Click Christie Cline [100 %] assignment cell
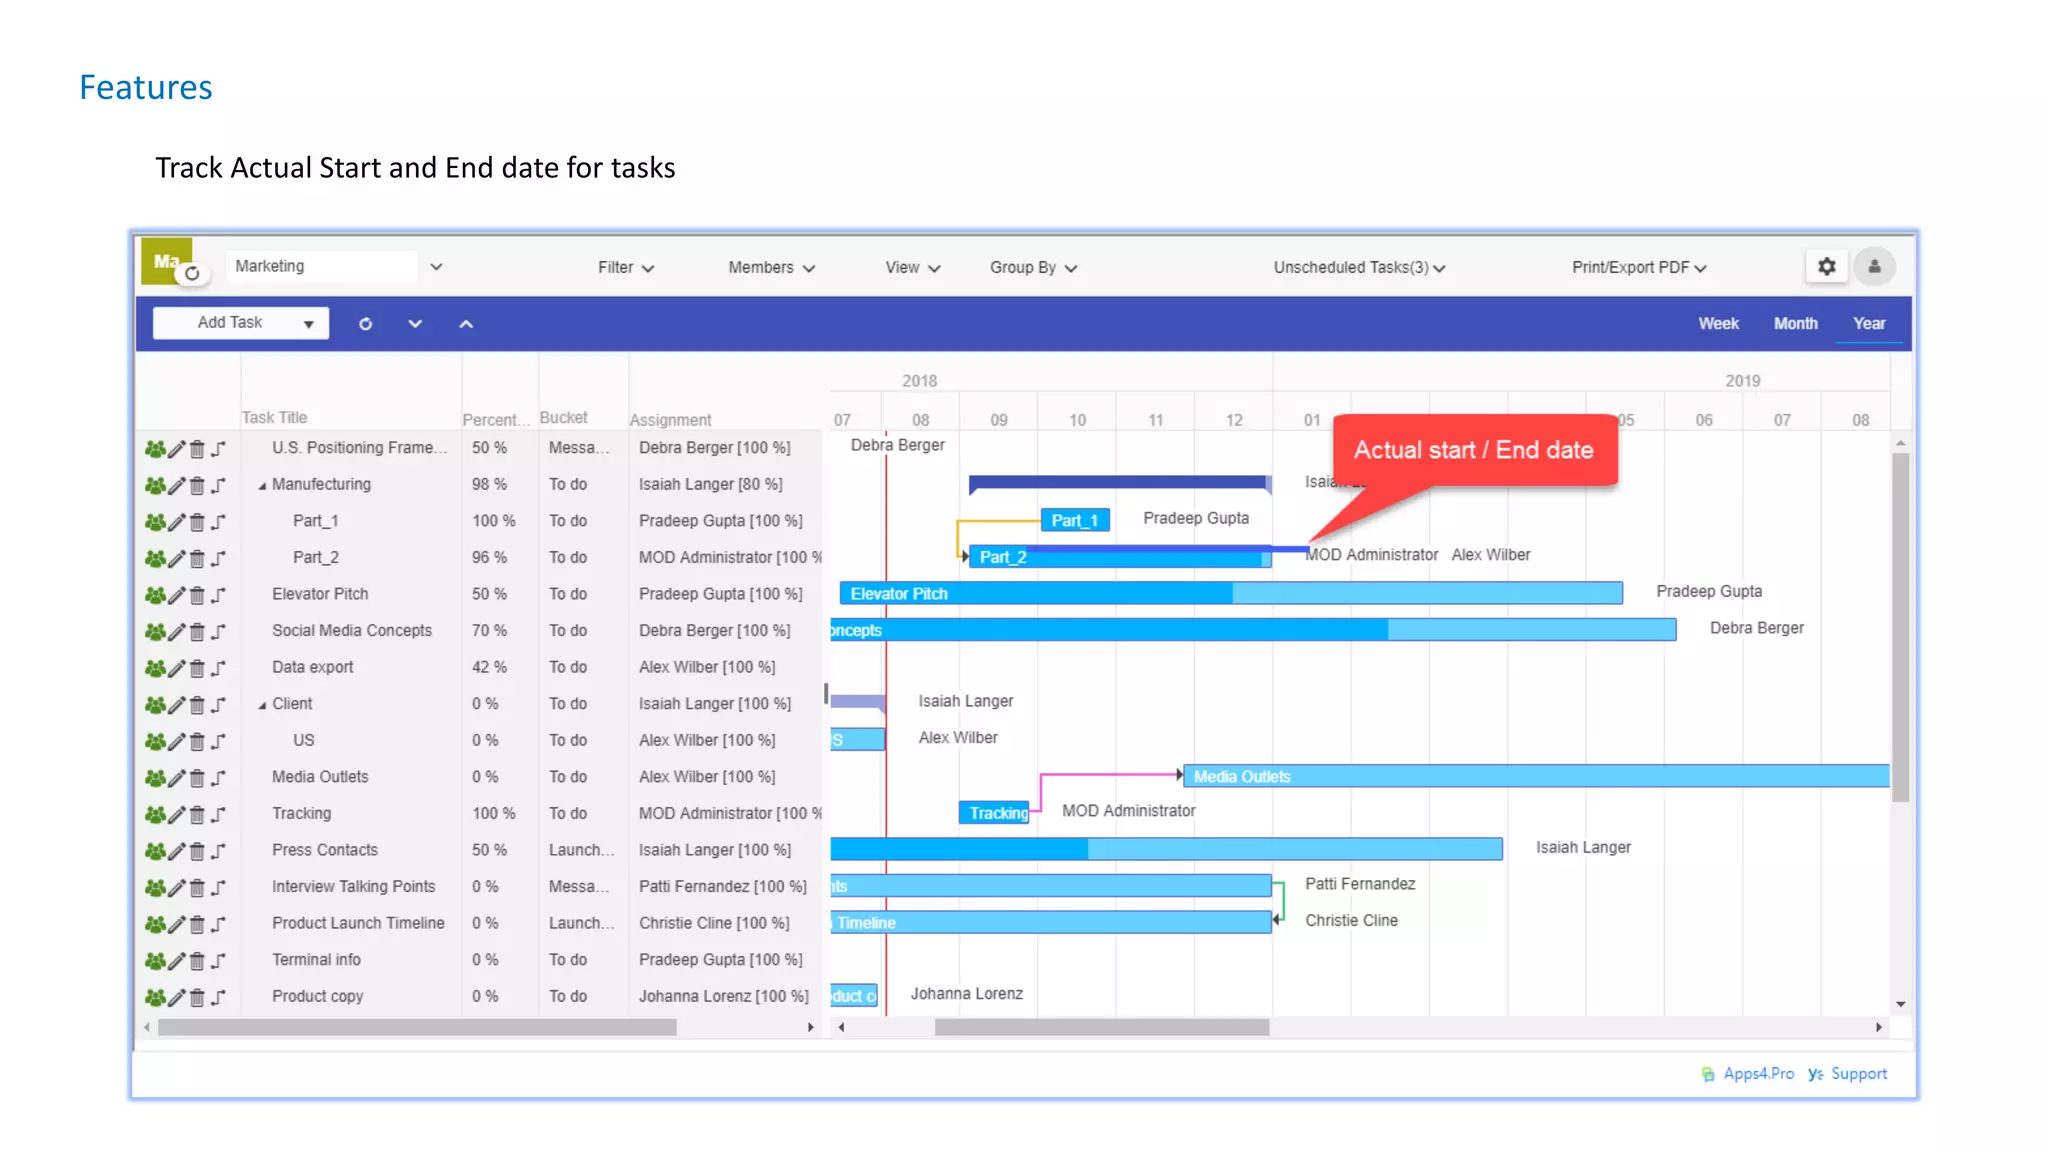 point(714,924)
